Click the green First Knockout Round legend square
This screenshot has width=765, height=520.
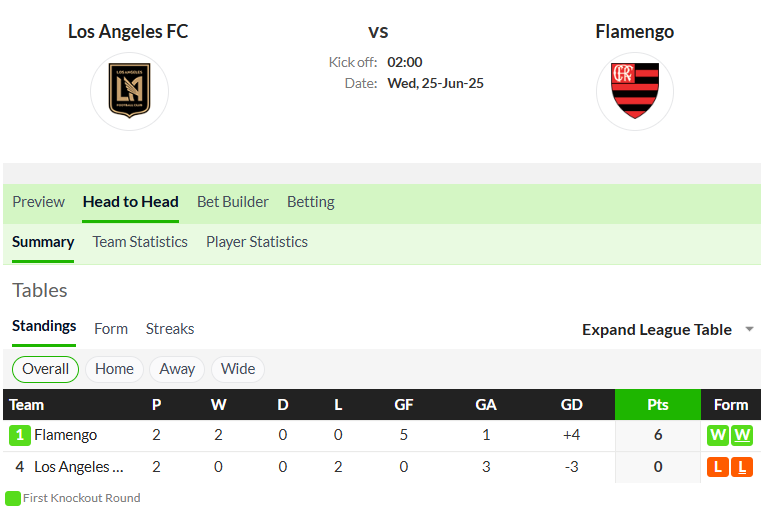point(13,499)
